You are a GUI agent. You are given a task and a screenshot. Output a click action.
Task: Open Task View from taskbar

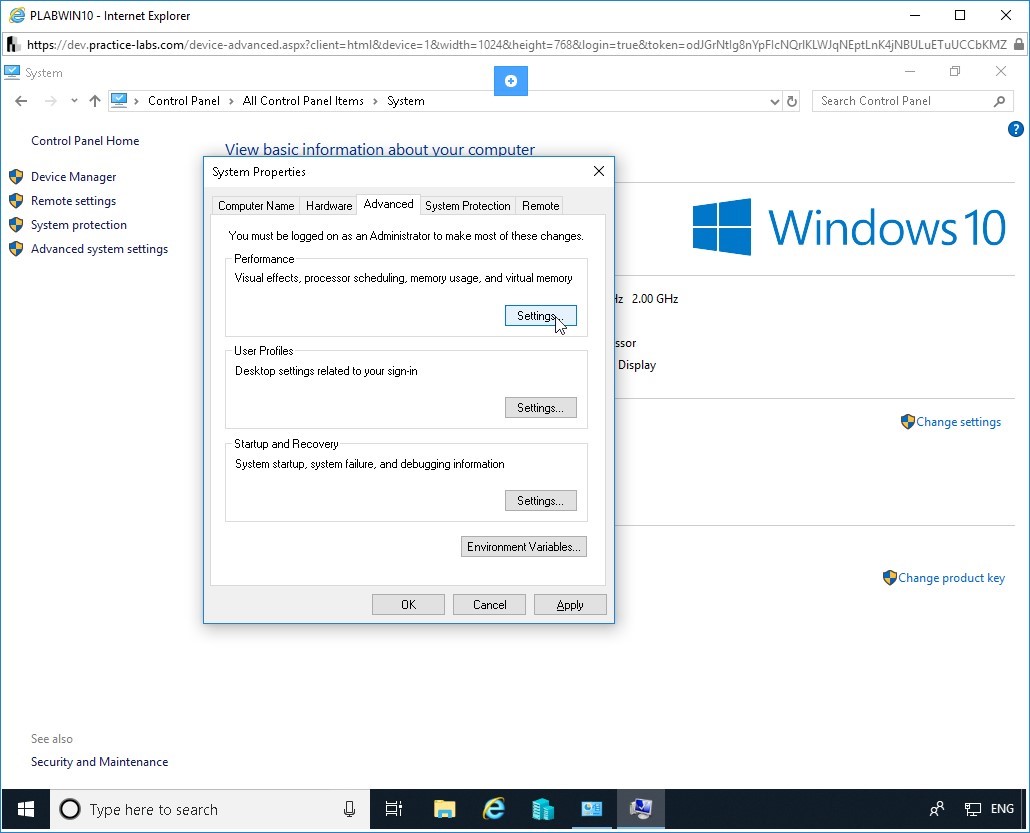[x=393, y=809]
